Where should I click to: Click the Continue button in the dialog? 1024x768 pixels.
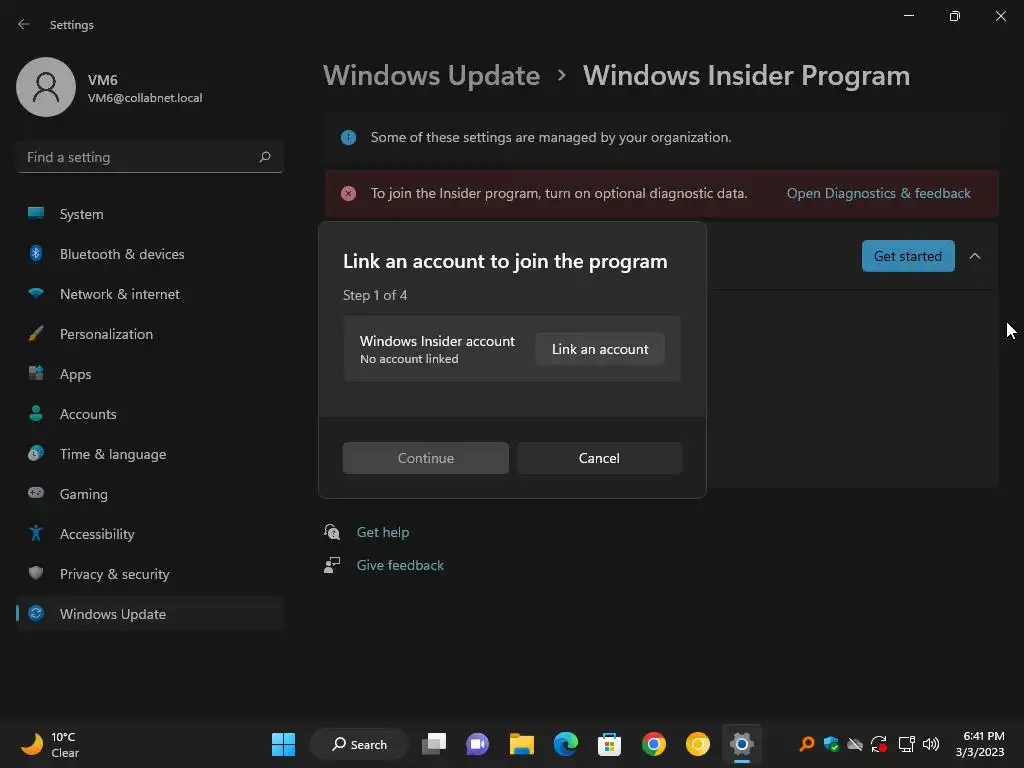click(426, 458)
